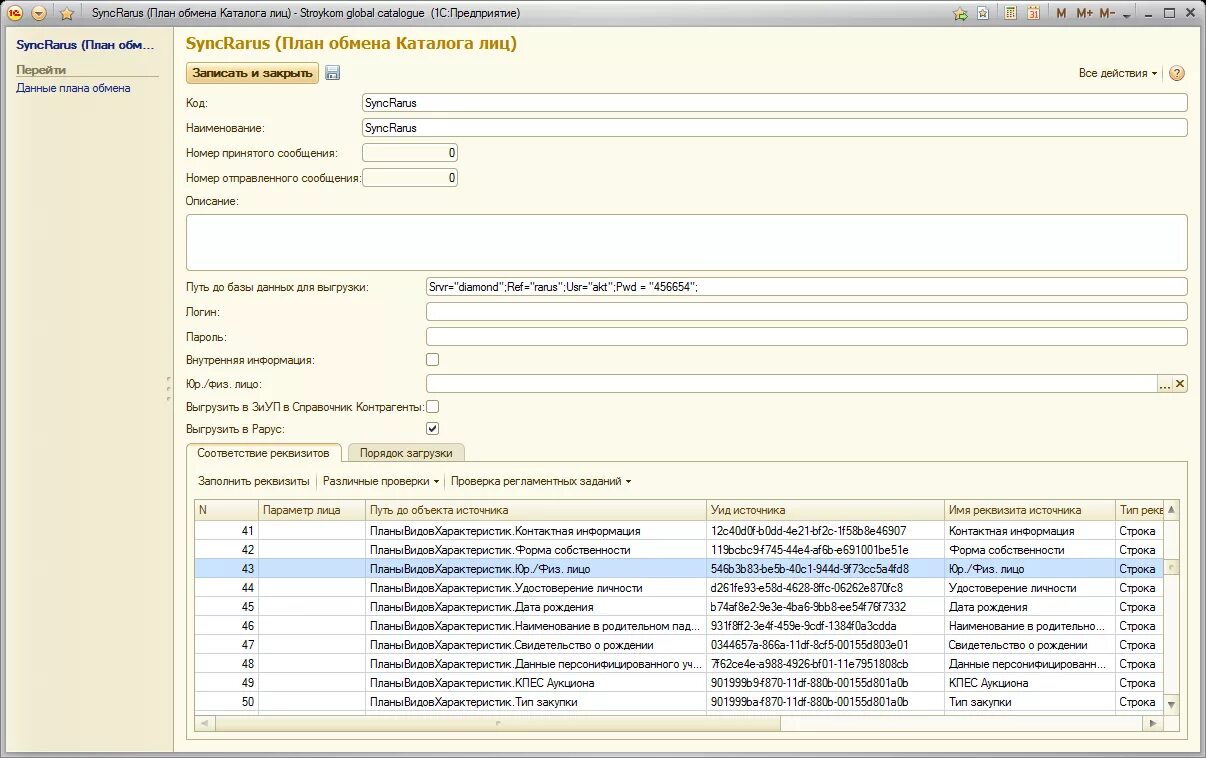
Task: Open the history page-with-star icon
Action: tap(983, 13)
